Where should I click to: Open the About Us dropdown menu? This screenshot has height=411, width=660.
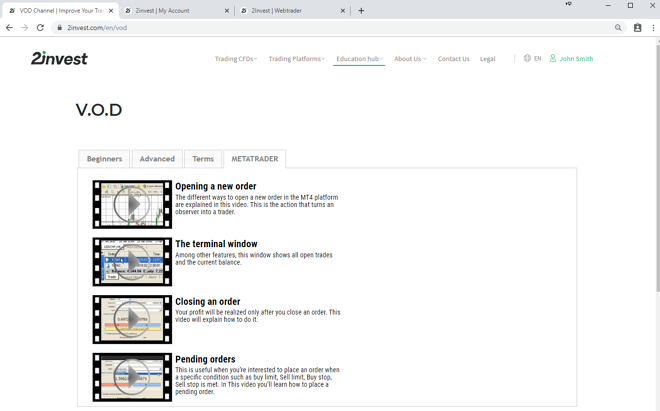click(409, 59)
